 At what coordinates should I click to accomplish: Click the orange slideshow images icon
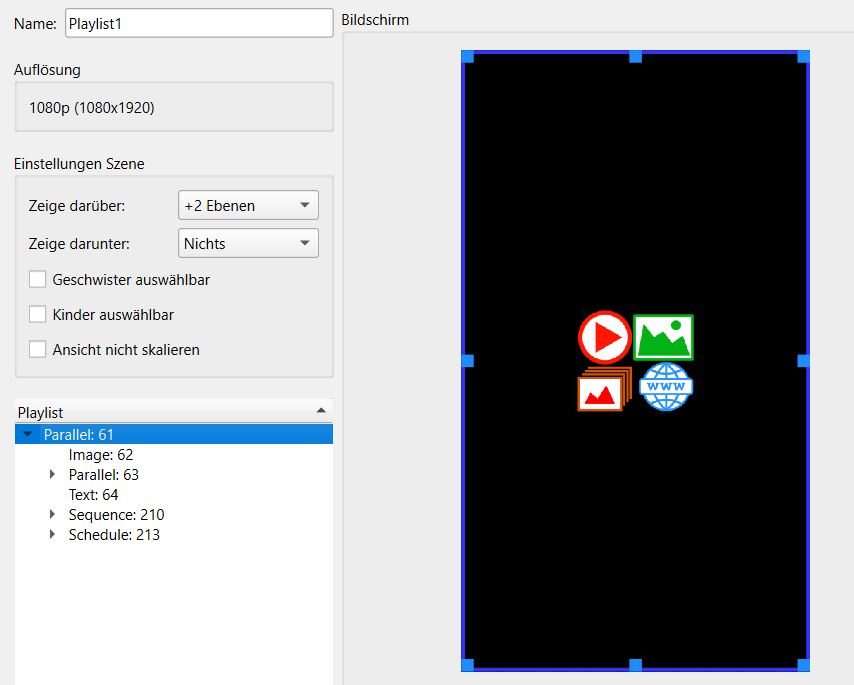pos(605,390)
